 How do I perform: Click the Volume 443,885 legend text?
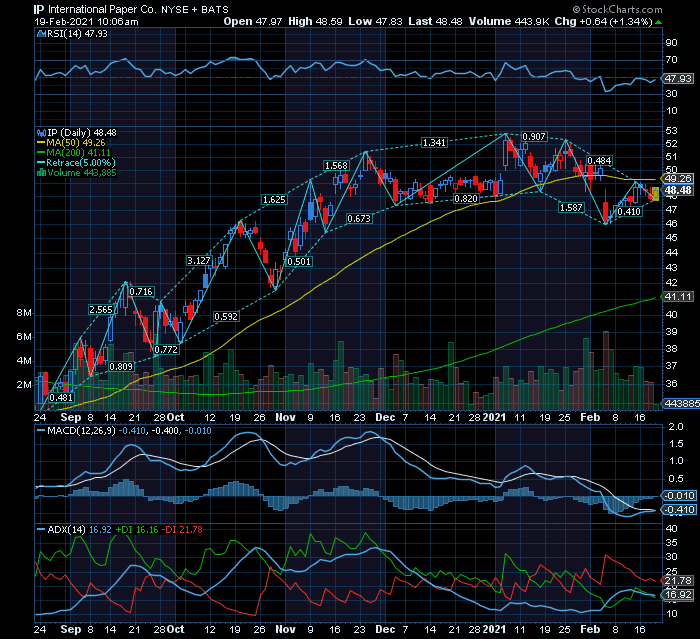pos(82,173)
